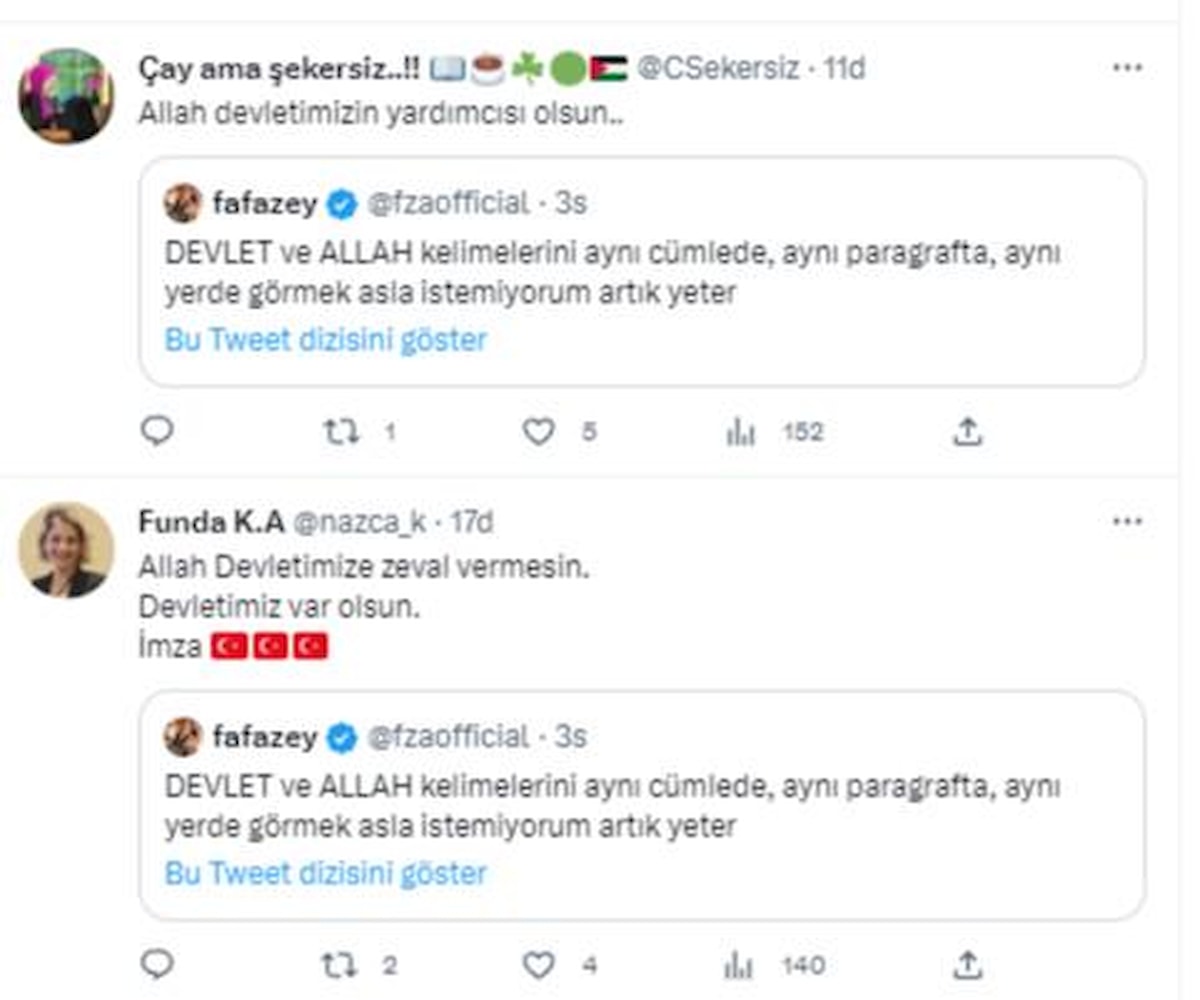Like Funda K.A's tweet
This screenshot has height=1000, width=1200.
539,964
